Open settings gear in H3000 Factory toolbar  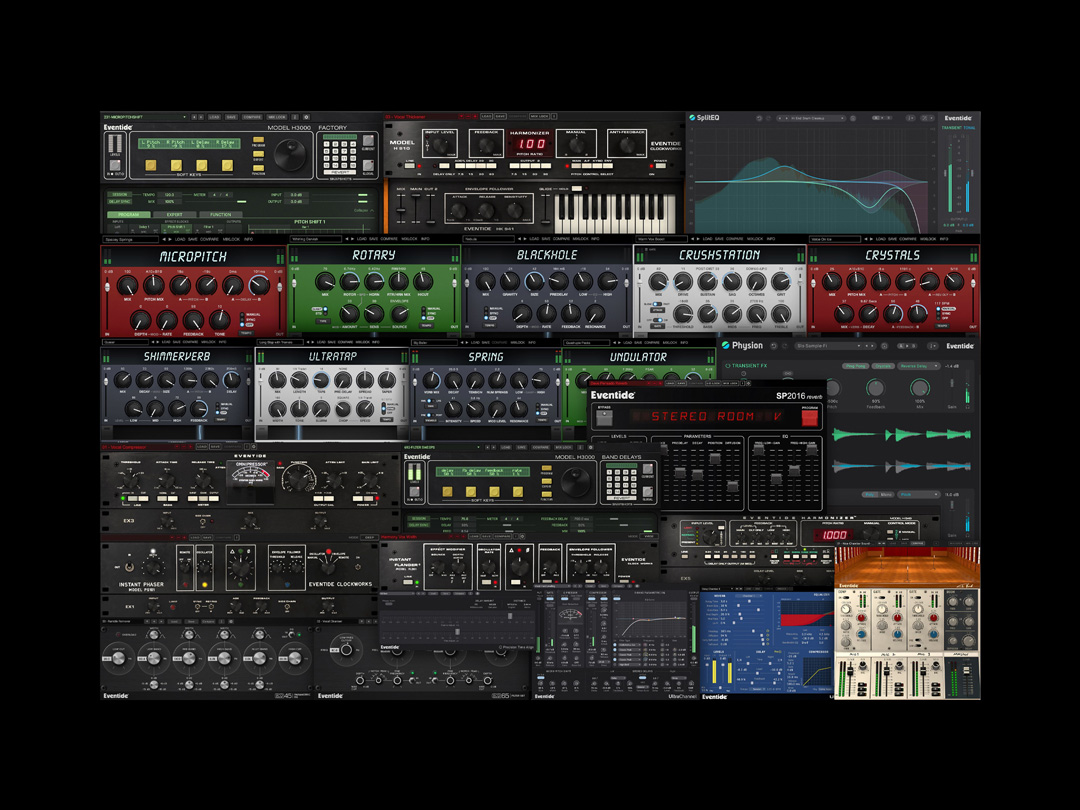coord(307,117)
